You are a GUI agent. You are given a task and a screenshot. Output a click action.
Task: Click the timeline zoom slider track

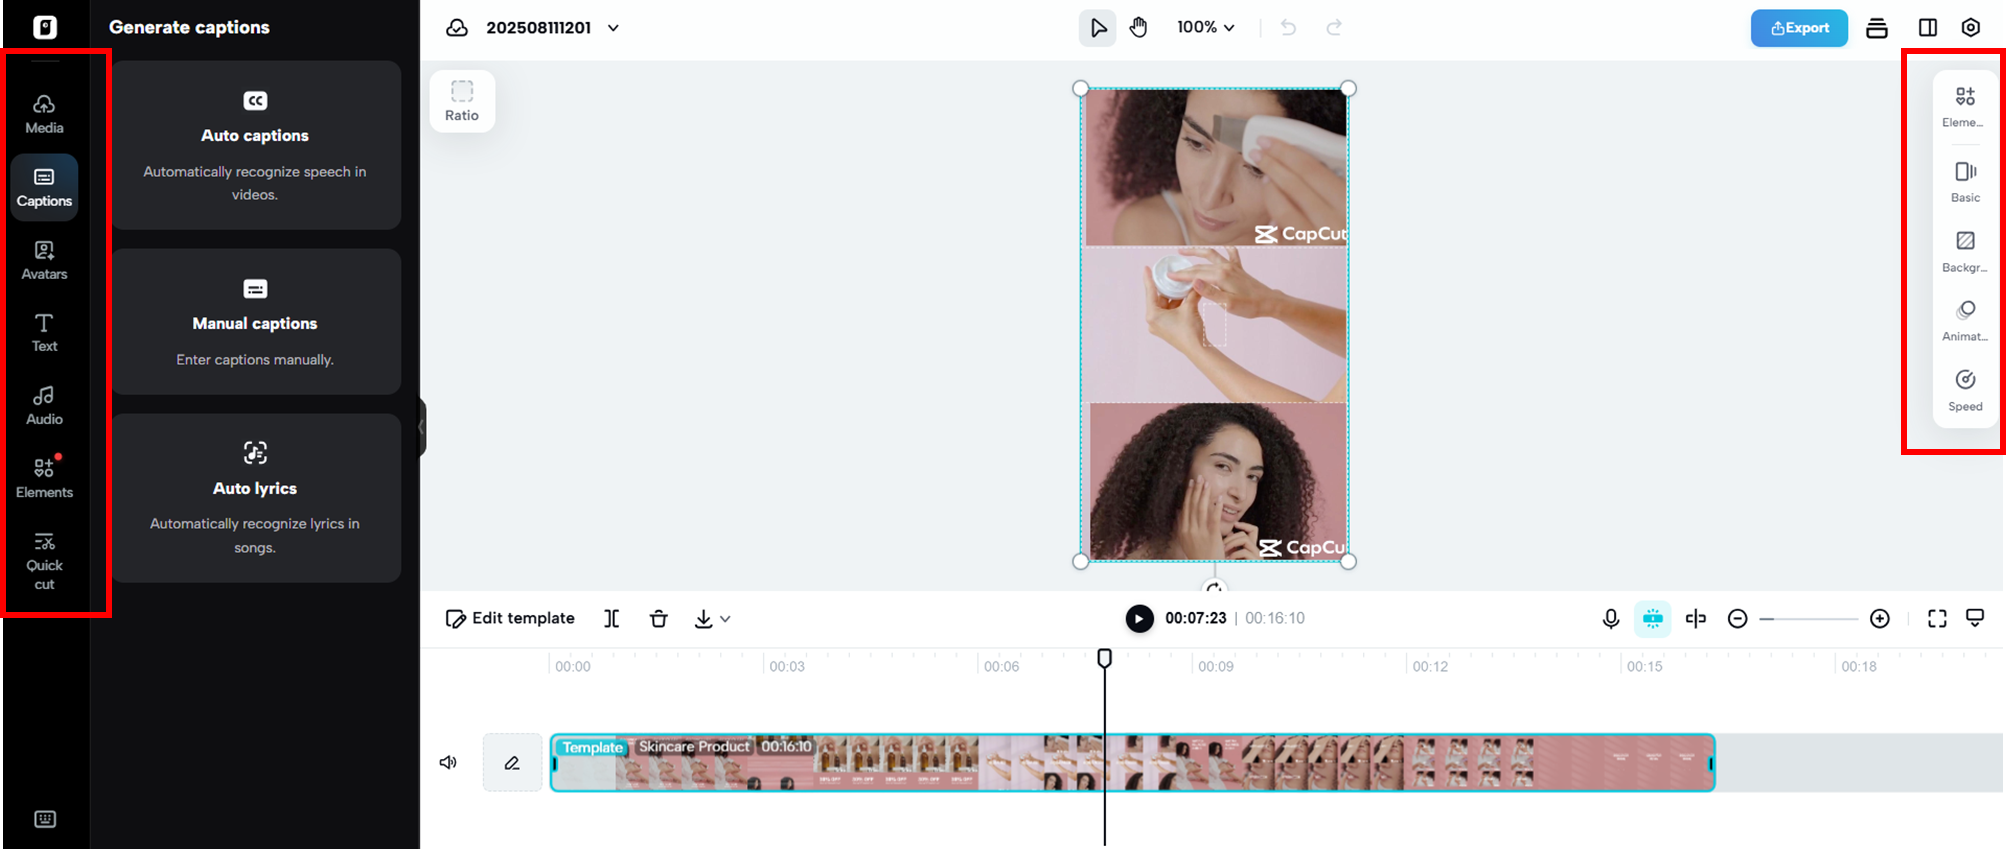[1808, 619]
